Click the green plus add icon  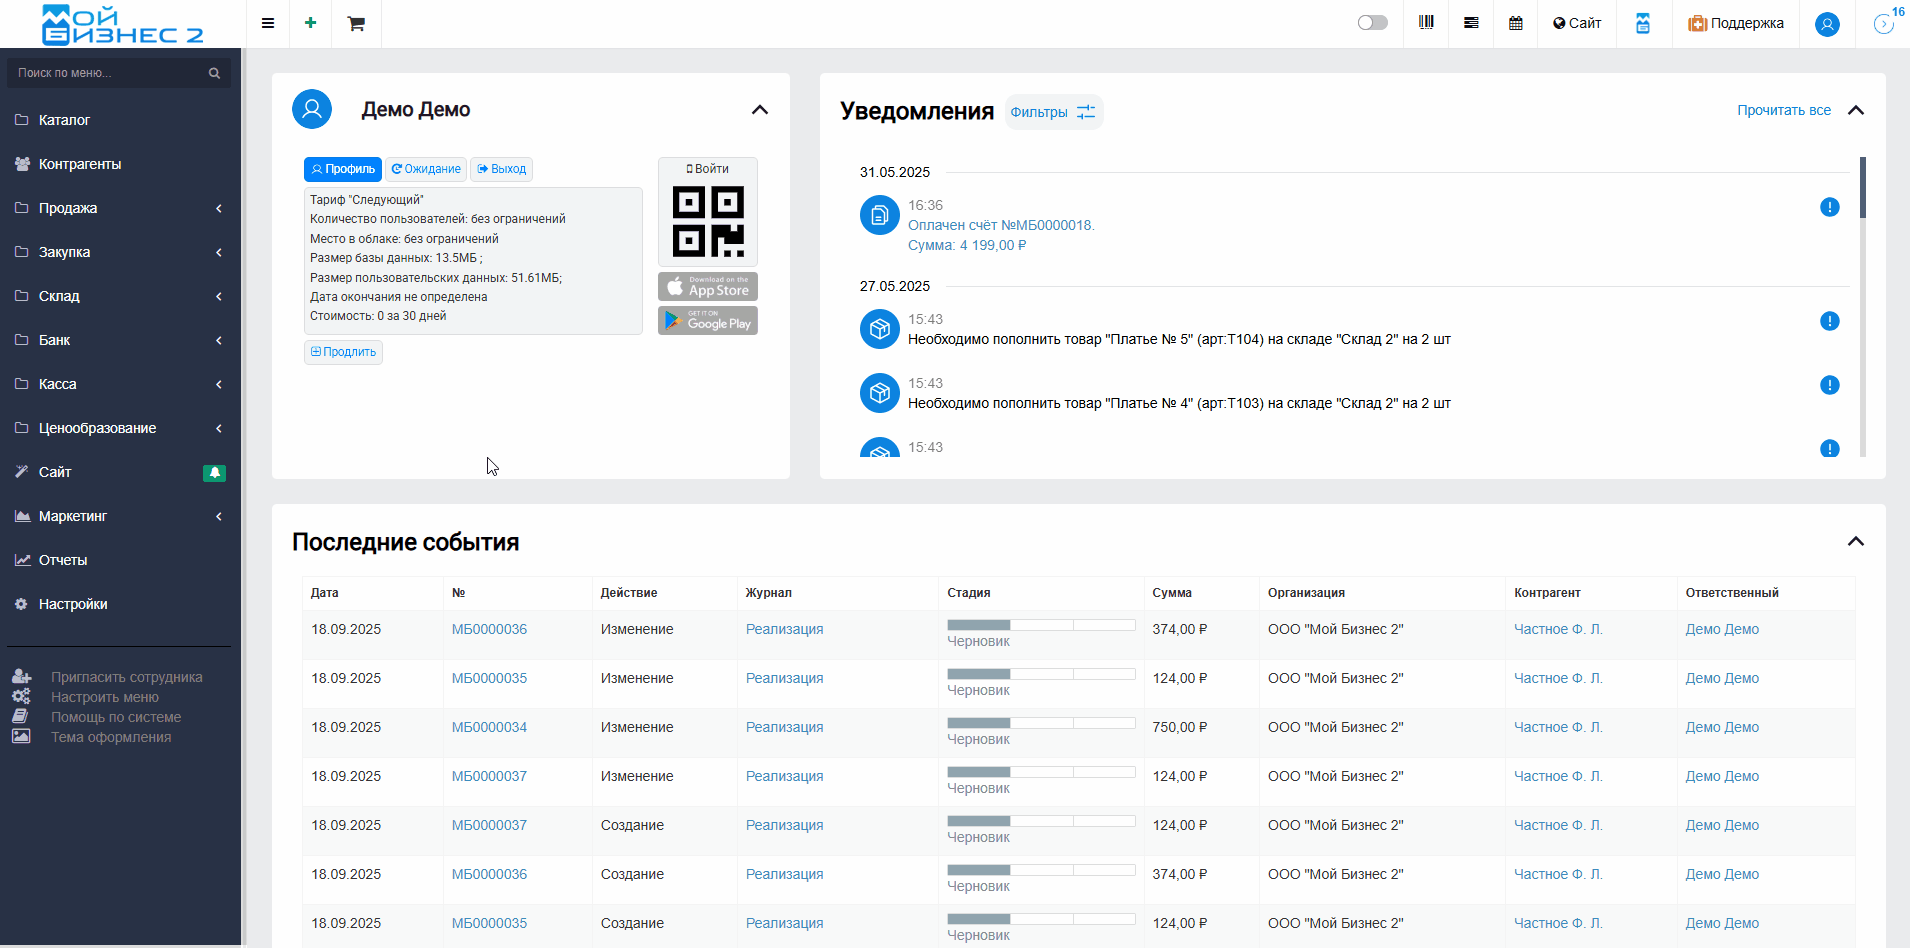pyautogui.click(x=311, y=23)
